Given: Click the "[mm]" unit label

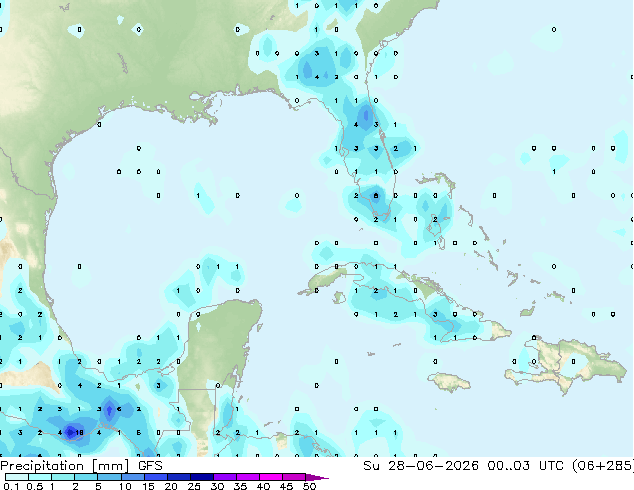Looking at the screenshot, I should (110, 466).
